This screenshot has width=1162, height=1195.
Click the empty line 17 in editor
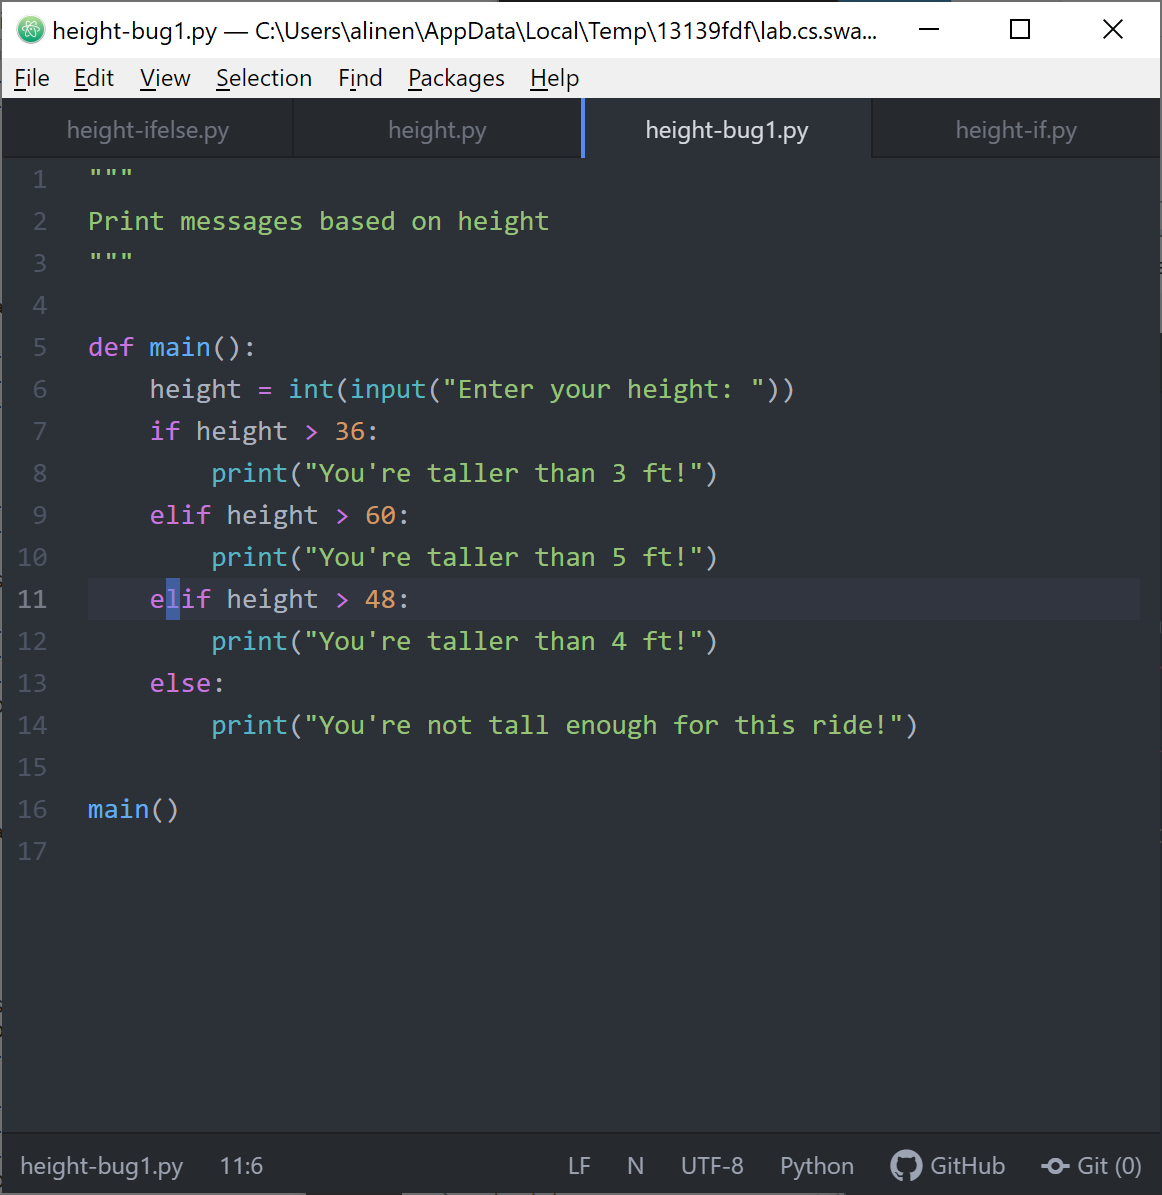click(614, 851)
